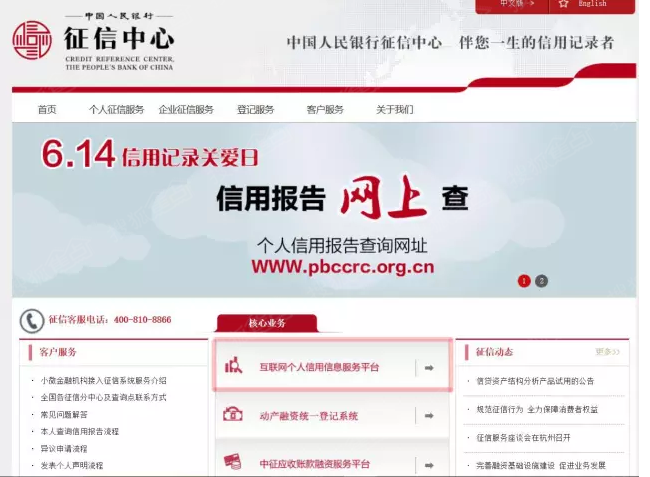Click 更多>> in the 征信动态 panel
650x477 pixels.
[x=607, y=352]
